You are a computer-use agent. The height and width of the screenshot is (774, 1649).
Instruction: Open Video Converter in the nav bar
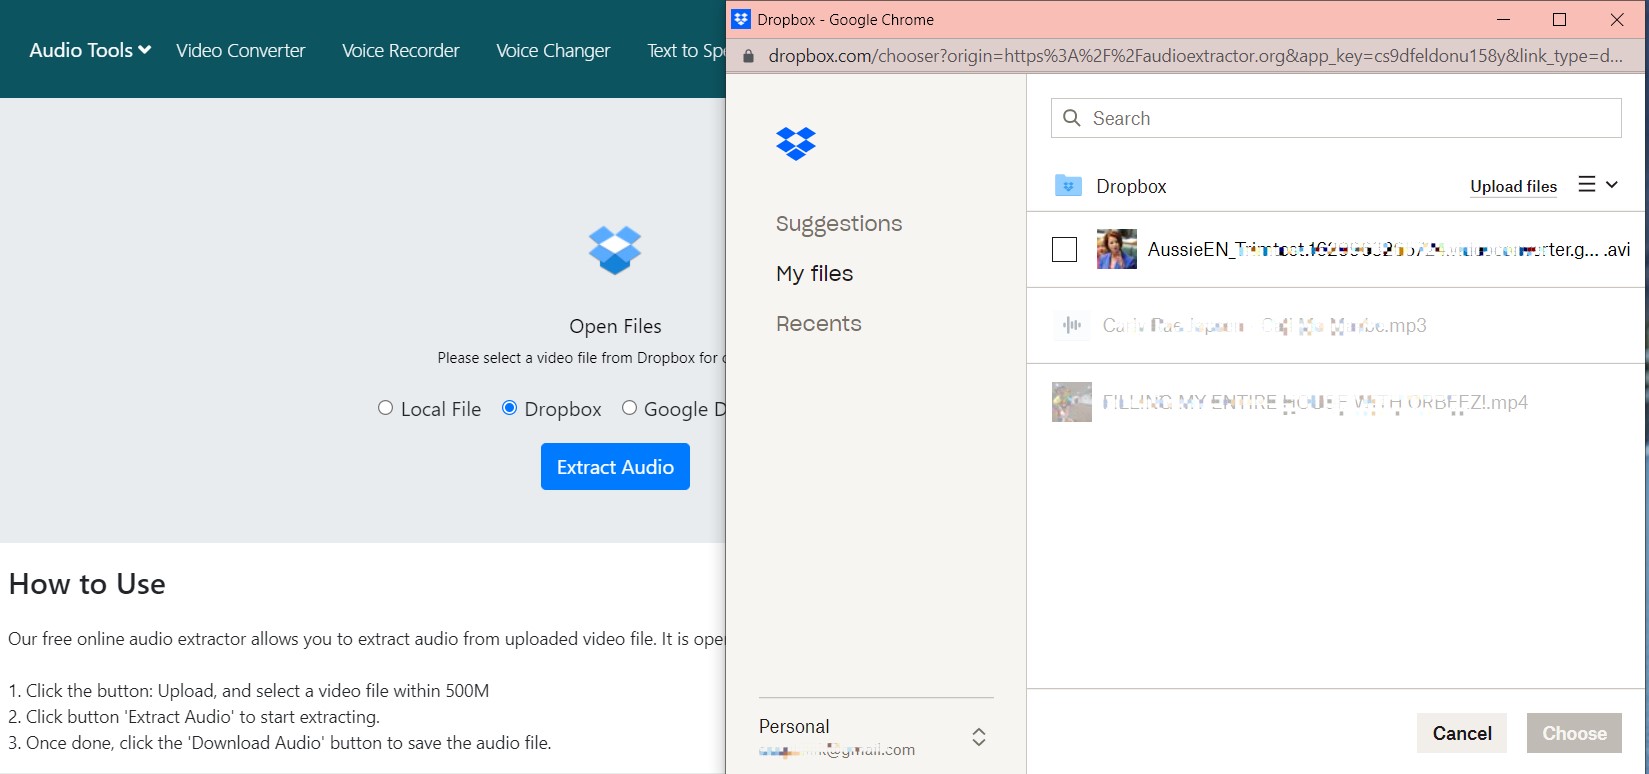pos(241,50)
